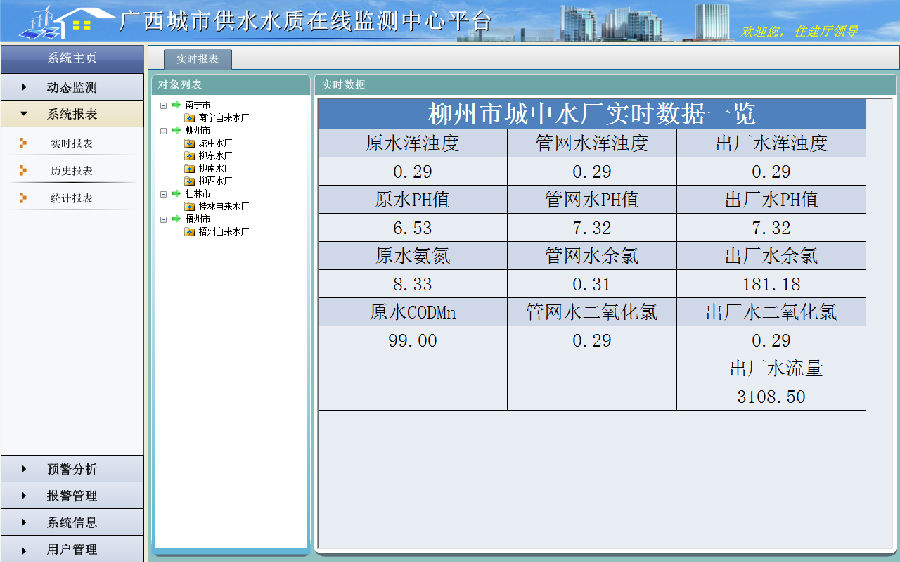The image size is (900, 562).
Task: Click the orange arrow icon beside 统计报表
Action: tap(23, 198)
